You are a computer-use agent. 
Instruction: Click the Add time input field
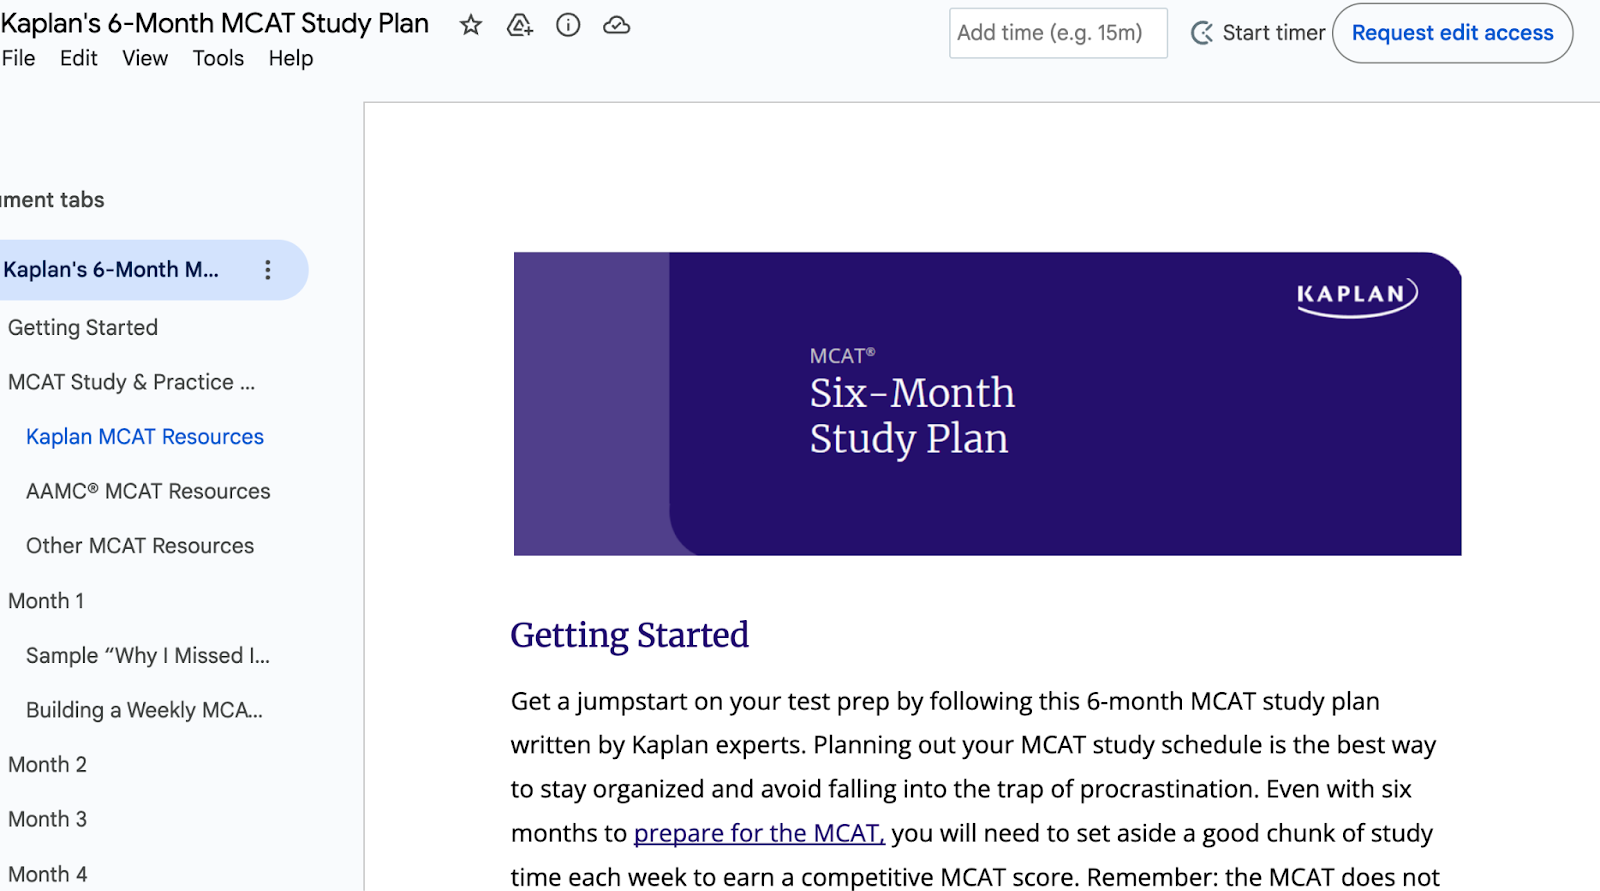[x=1057, y=33]
